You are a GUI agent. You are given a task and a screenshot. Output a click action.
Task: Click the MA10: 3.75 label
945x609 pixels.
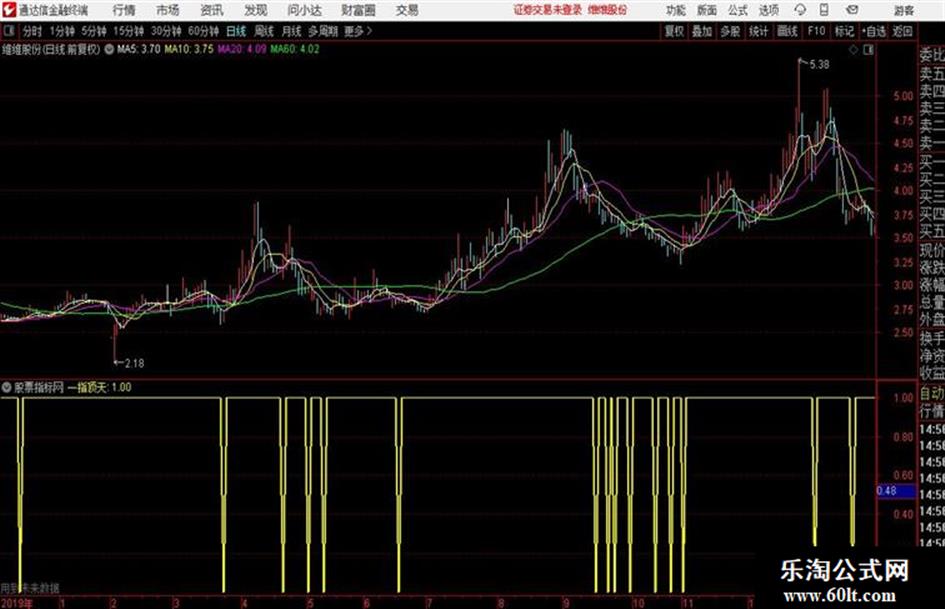click(189, 49)
